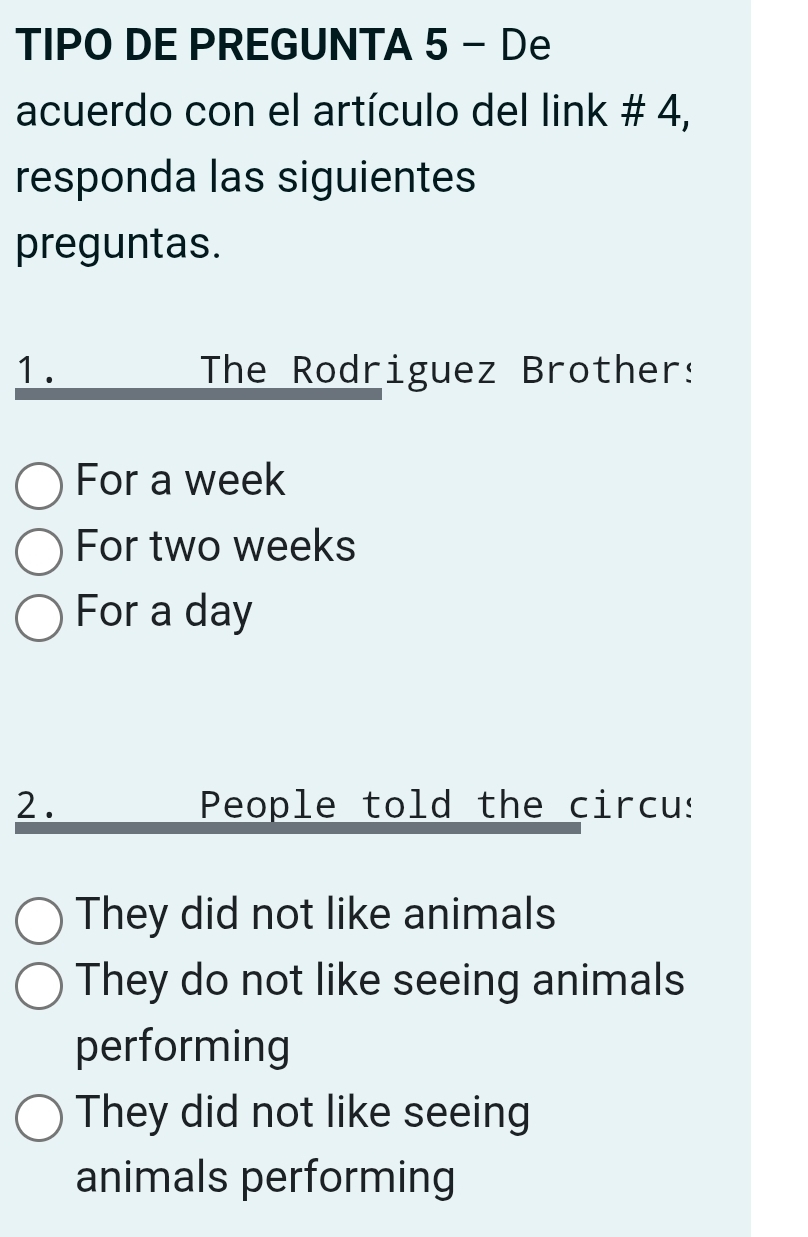The width and height of the screenshot is (808, 1237).
Task: Click "They did not like seeing" label text
Action: tap(303, 1112)
